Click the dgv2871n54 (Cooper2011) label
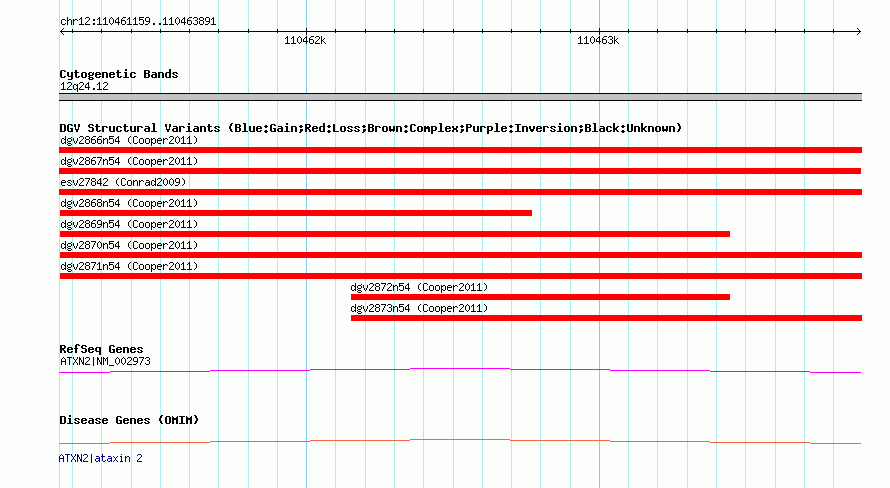This screenshot has height=488, width=890. (x=129, y=266)
